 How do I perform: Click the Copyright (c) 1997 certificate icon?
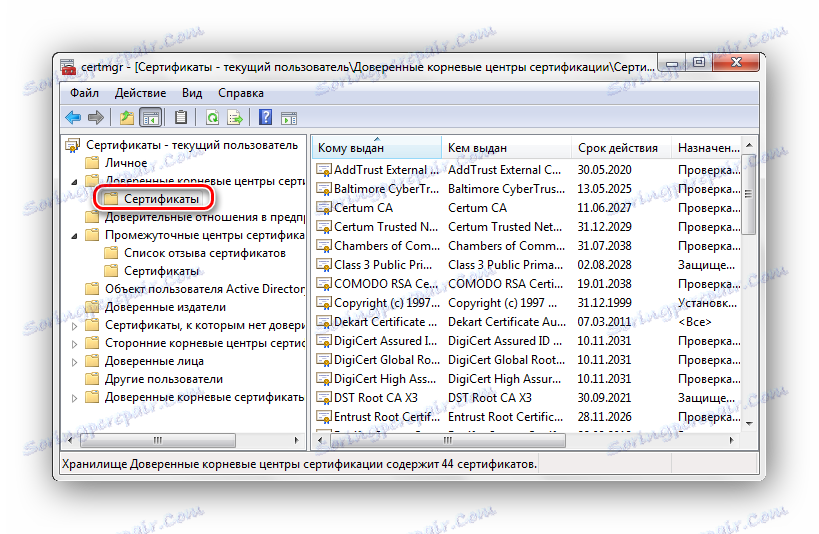[324, 303]
